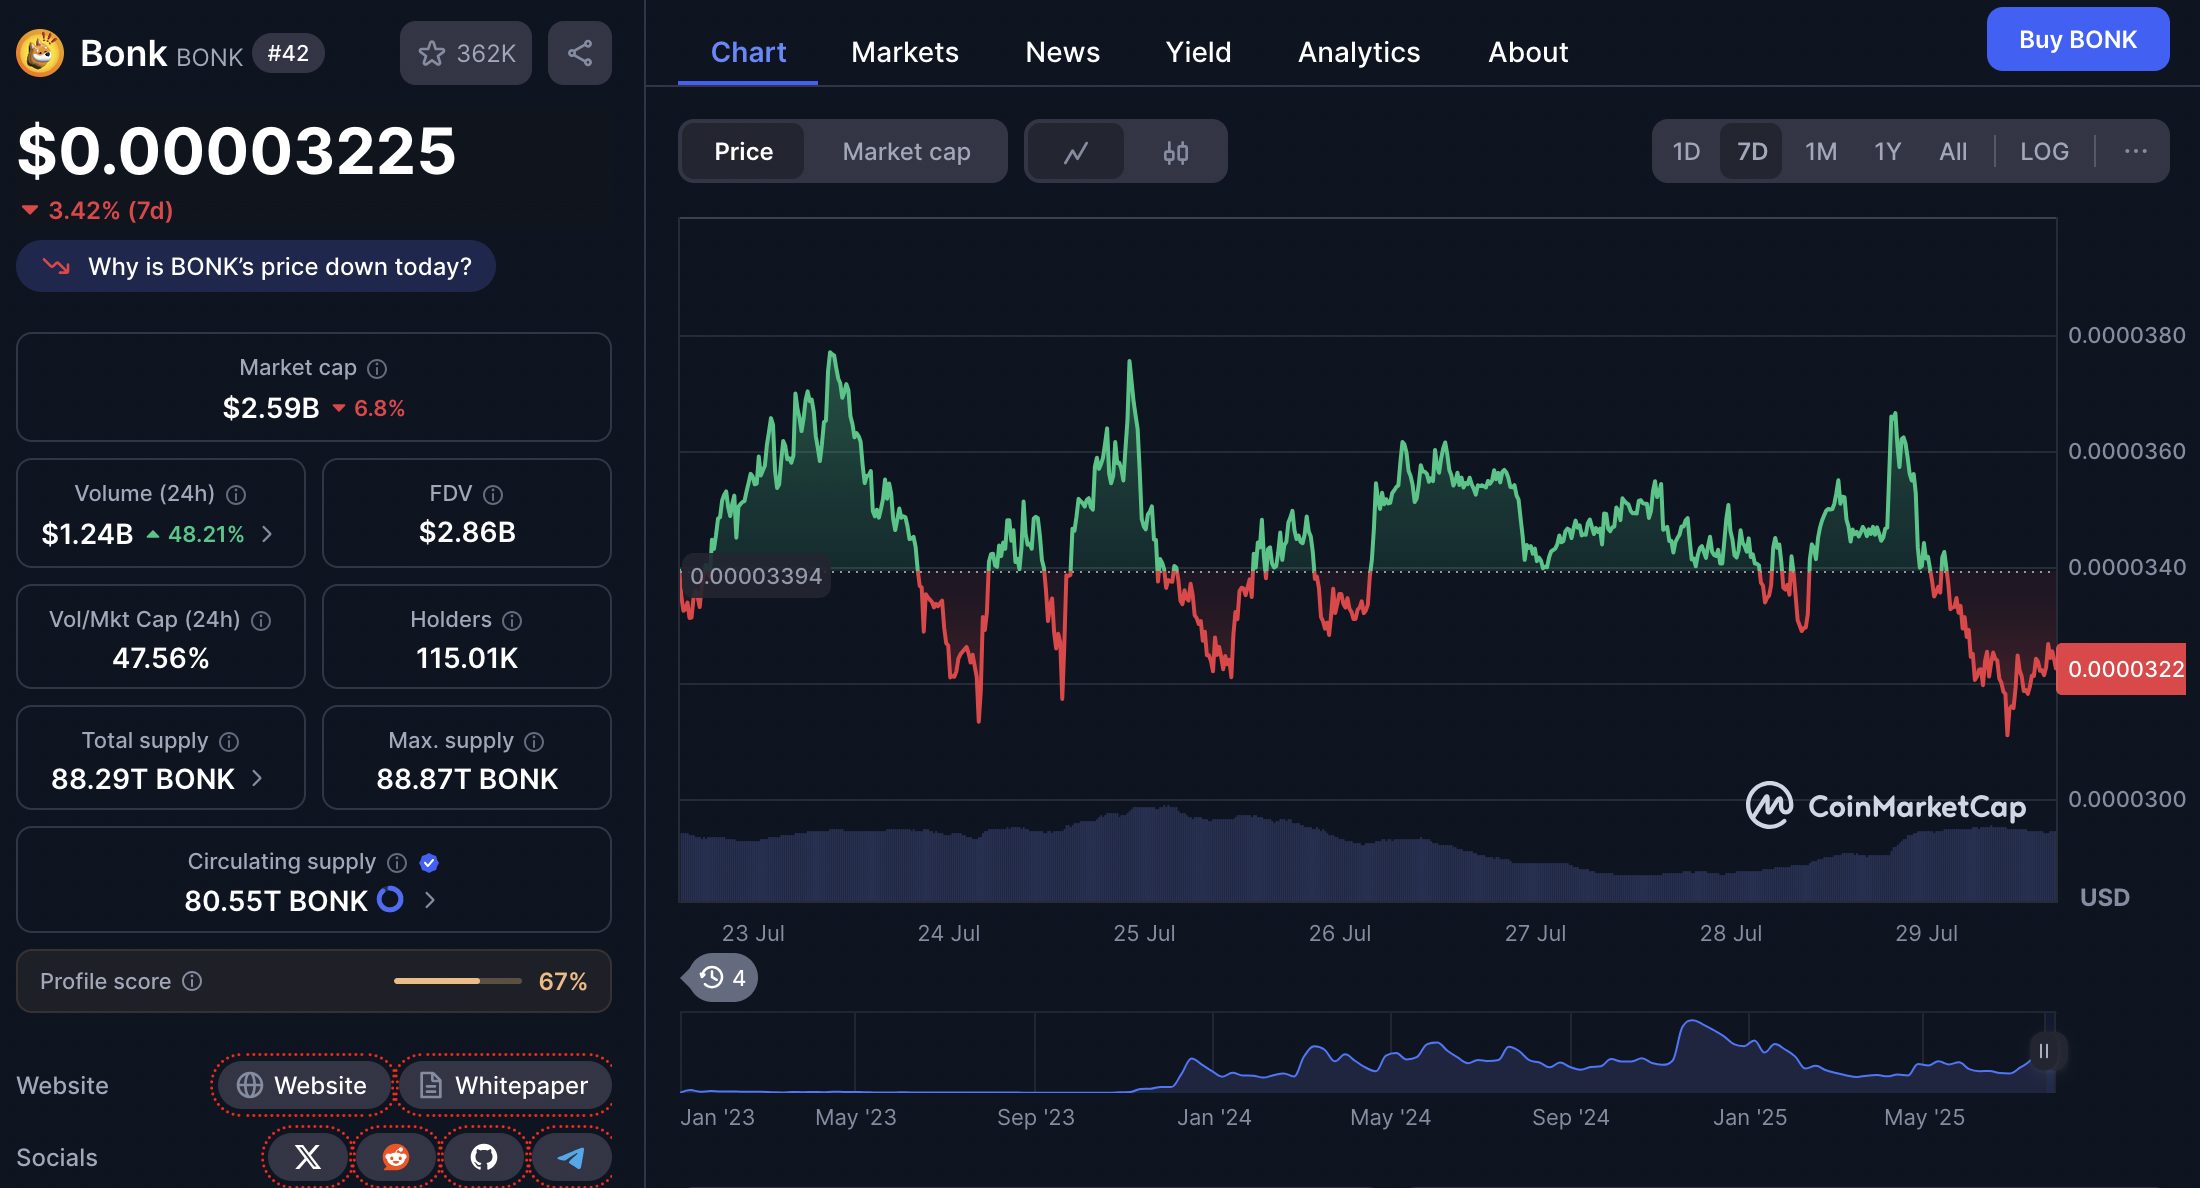2200x1188 pixels.
Task: Open the share button next to watchlist
Action: click(x=580, y=53)
